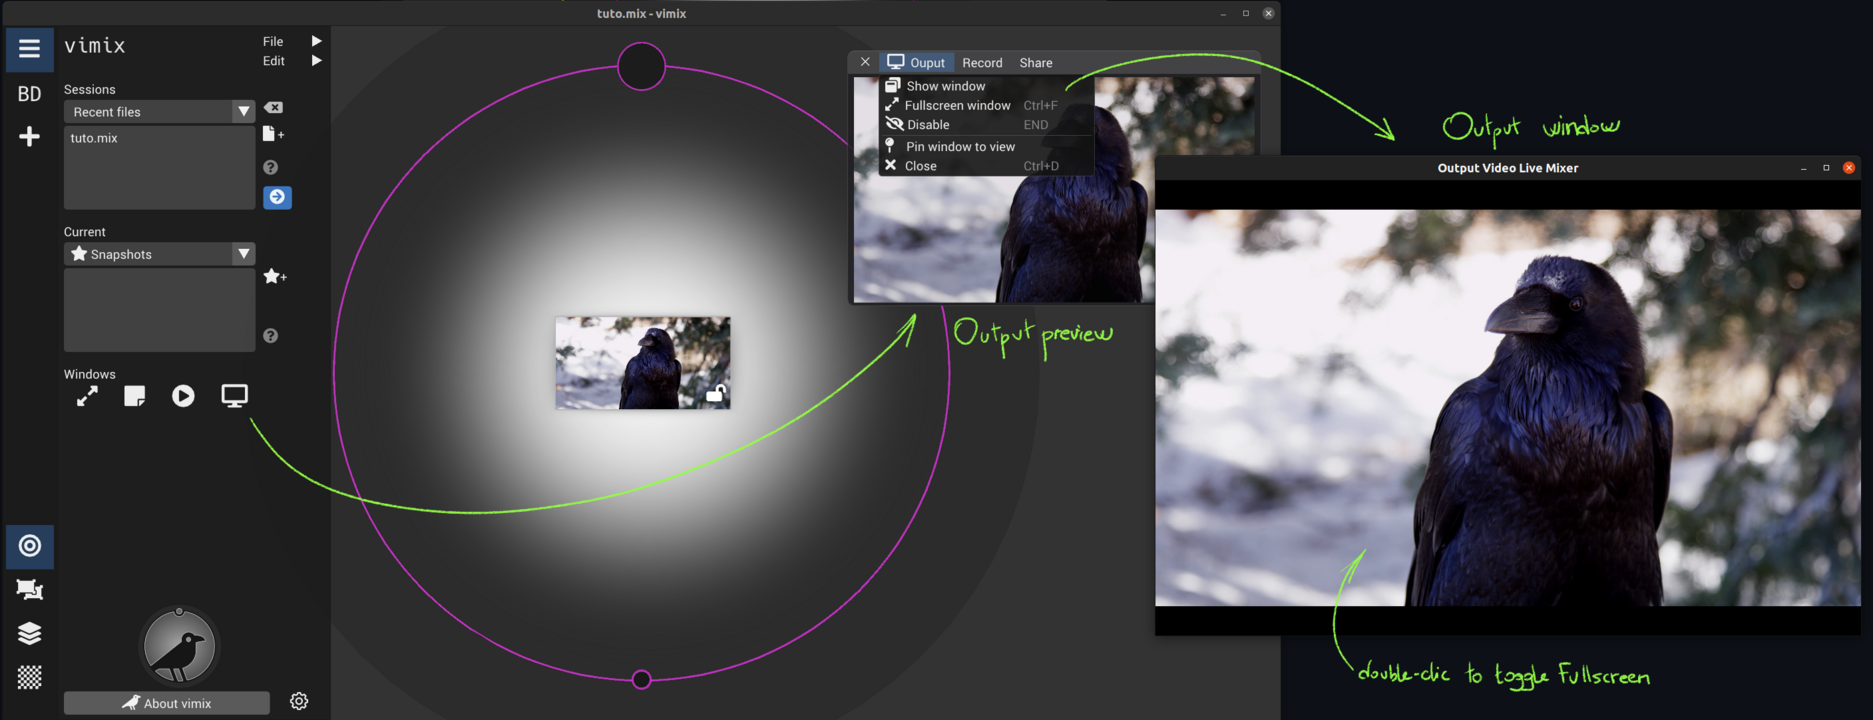Expand the Recent files dropdown

click(243, 112)
